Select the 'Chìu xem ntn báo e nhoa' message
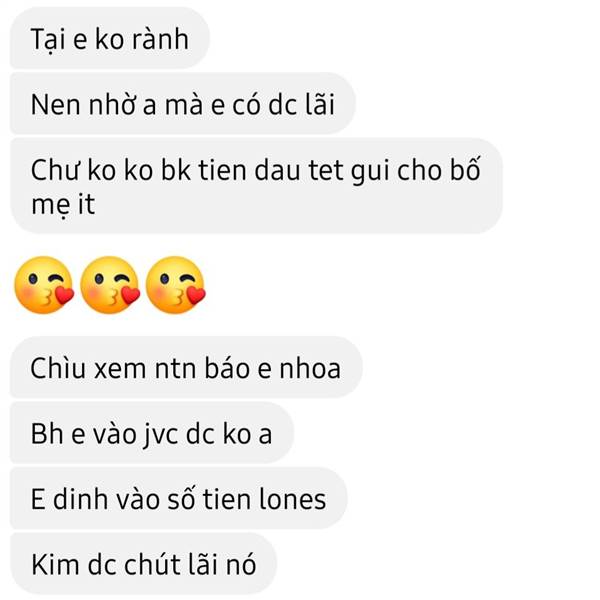Viewport: 600px width, 600px height. tap(186, 367)
